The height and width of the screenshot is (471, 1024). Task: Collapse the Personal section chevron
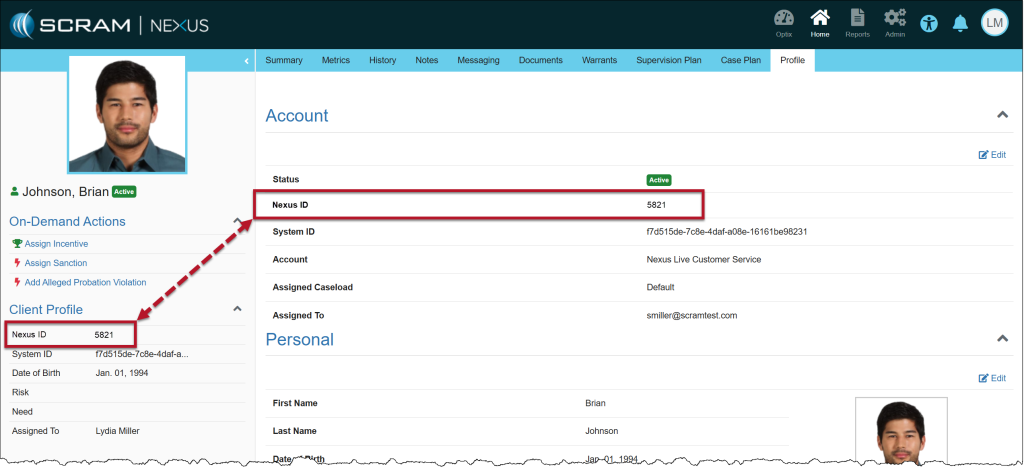click(1002, 339)
